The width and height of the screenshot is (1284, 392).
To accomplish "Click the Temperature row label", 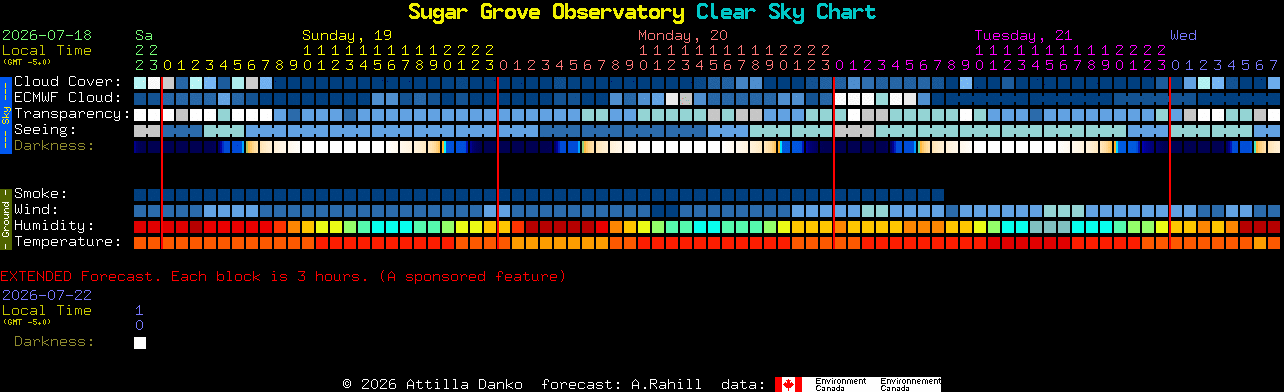I will [x=67, y=241].
